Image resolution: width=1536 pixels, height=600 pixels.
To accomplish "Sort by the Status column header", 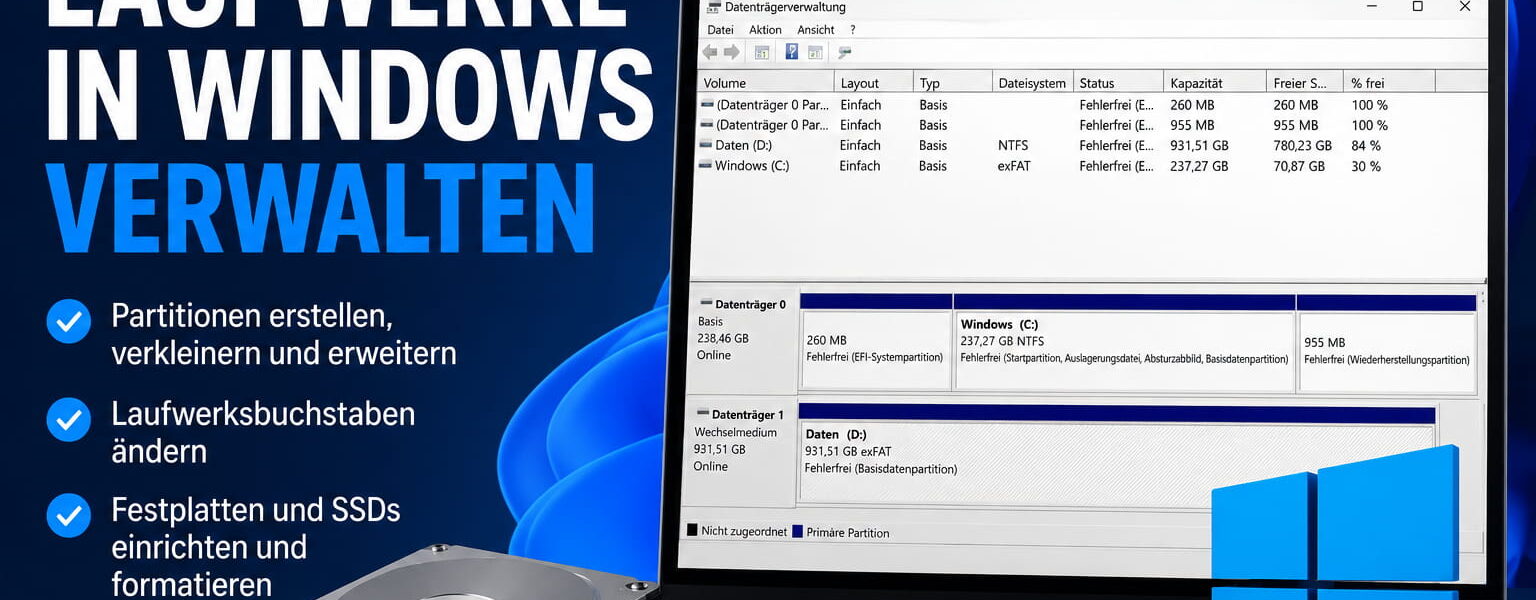I will point(1119,83).
